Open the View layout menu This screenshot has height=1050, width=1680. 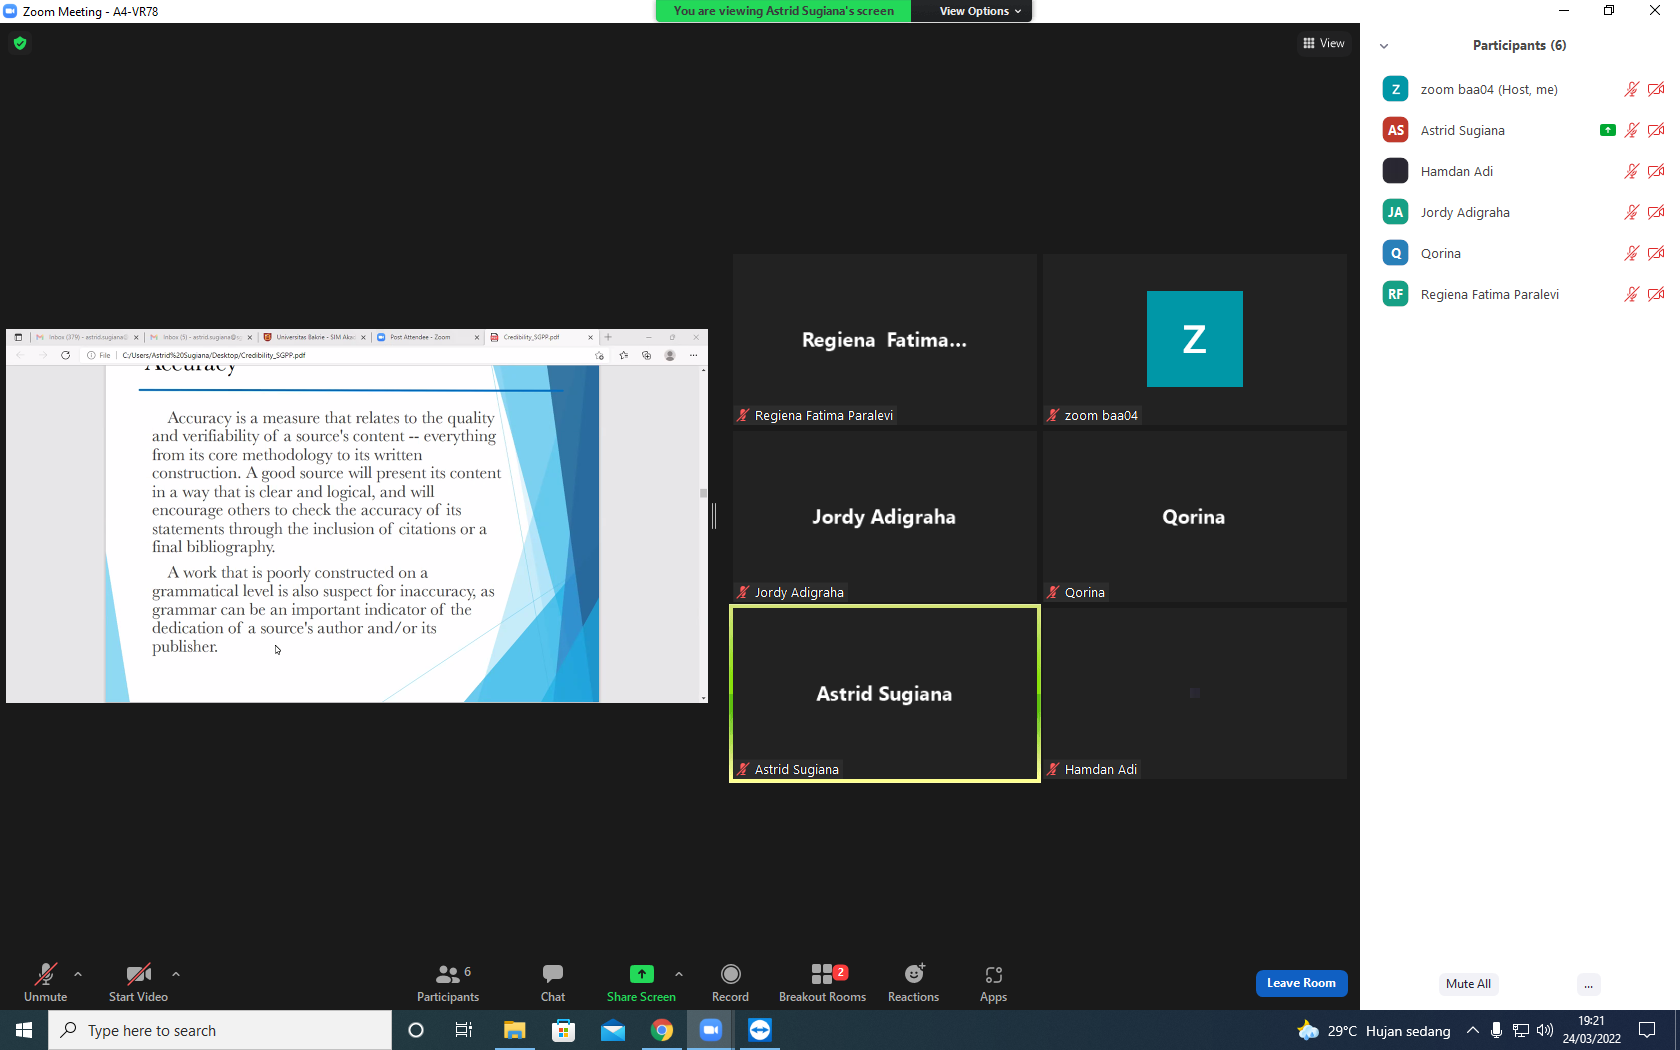1324,43
